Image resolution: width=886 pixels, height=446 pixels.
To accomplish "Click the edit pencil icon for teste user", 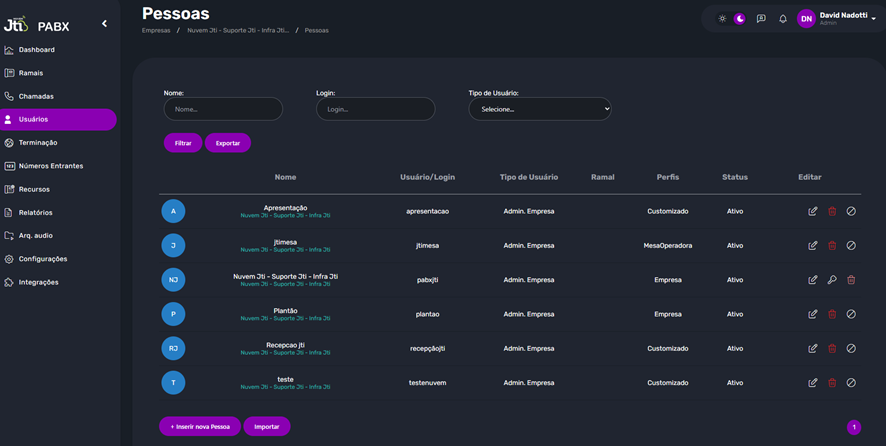I will (x=813, y=383).
